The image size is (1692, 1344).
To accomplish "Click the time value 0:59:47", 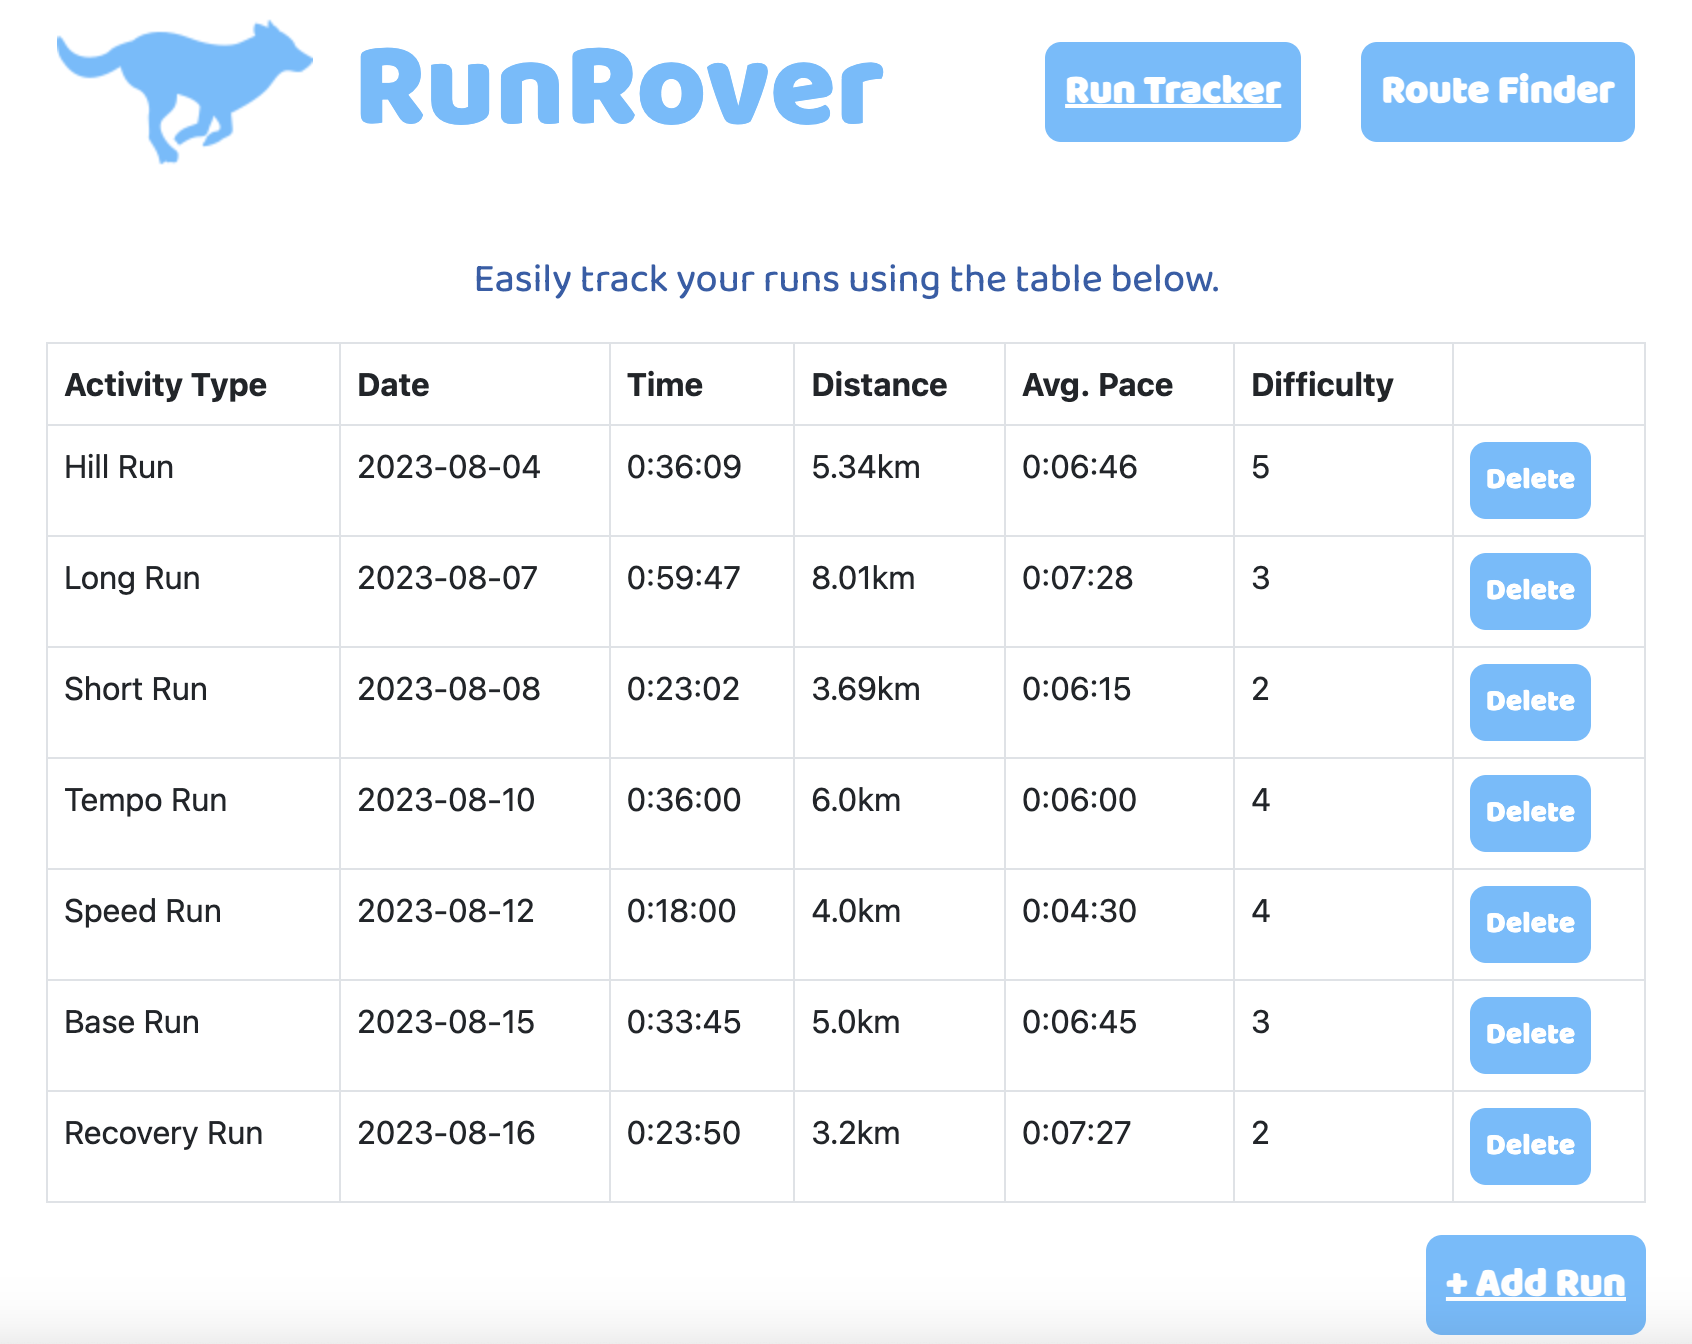I will pos(684,578).
